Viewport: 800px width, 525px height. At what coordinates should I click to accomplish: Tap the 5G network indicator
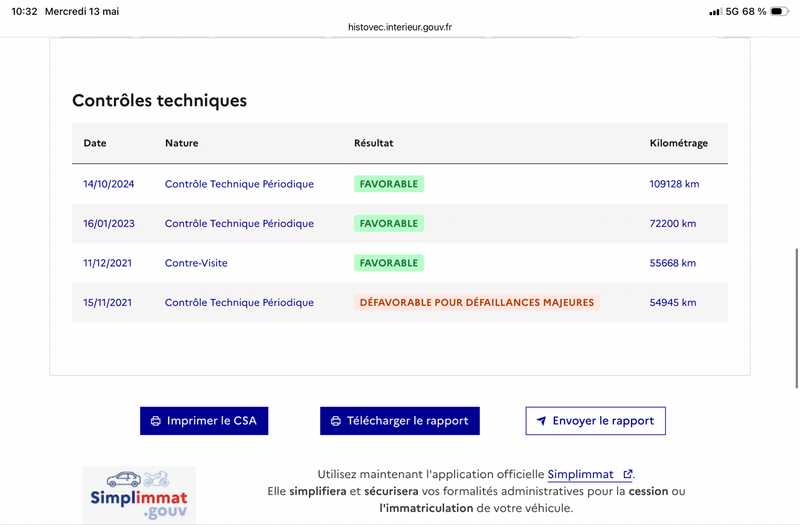coord(732,11)
